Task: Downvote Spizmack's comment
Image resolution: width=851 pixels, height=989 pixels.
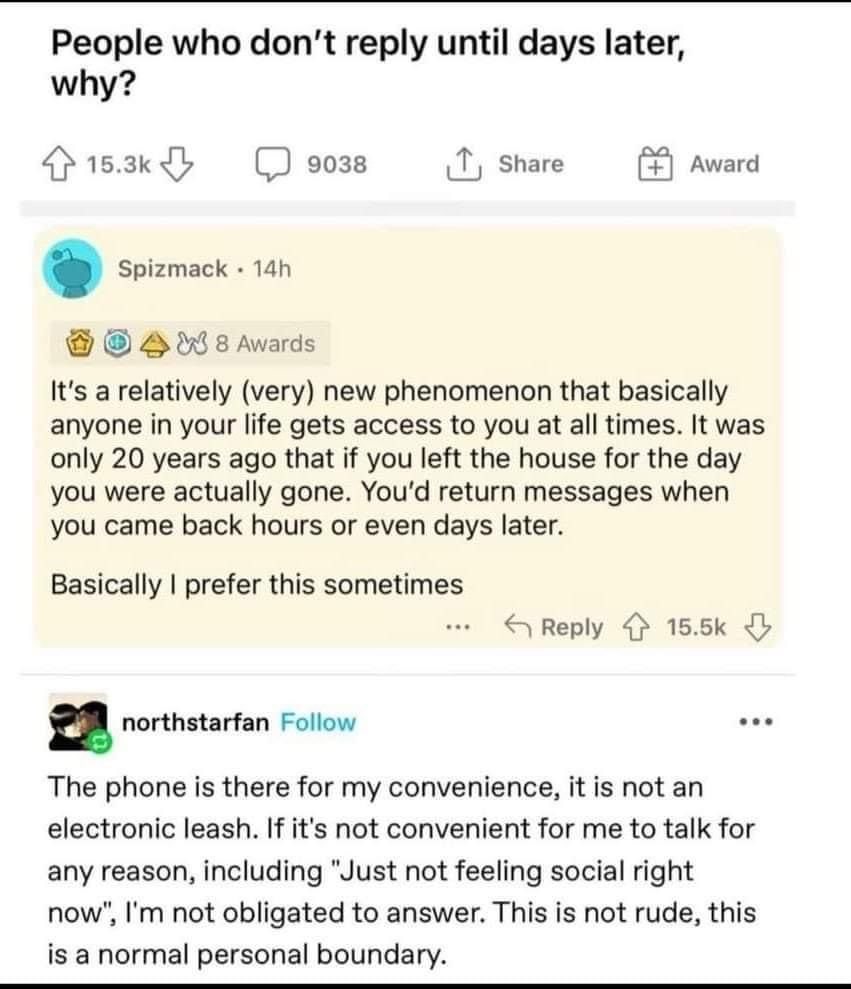Action: click(756, 627)
